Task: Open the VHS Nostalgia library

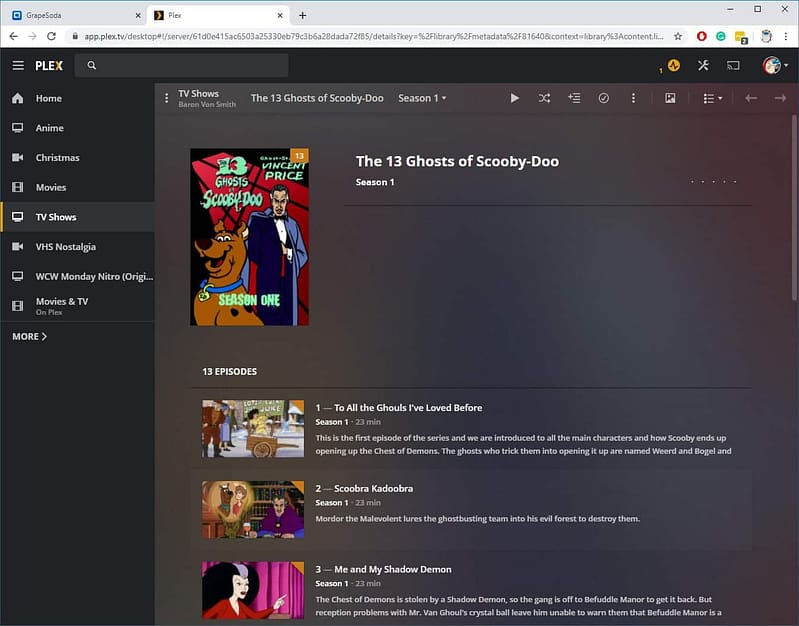Action: point(77,247)
